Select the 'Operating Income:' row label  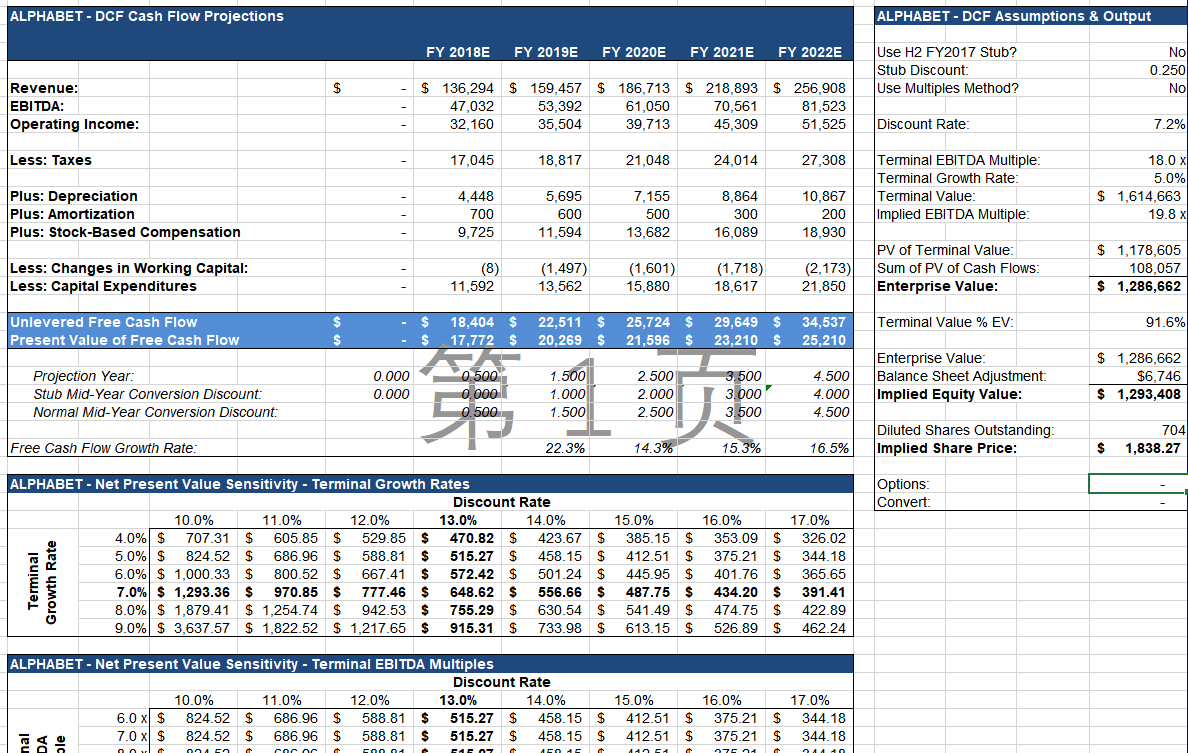(x=74, y=124)
